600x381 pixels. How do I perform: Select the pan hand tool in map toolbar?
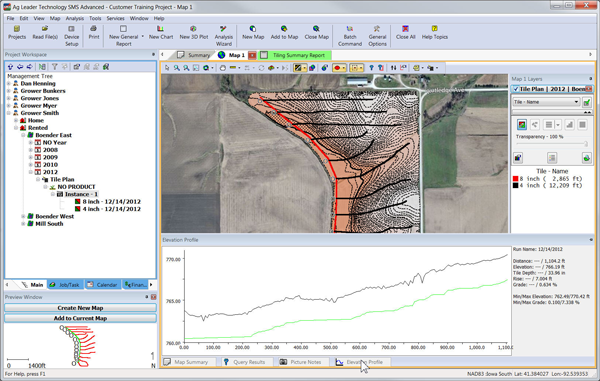(223, 68)
